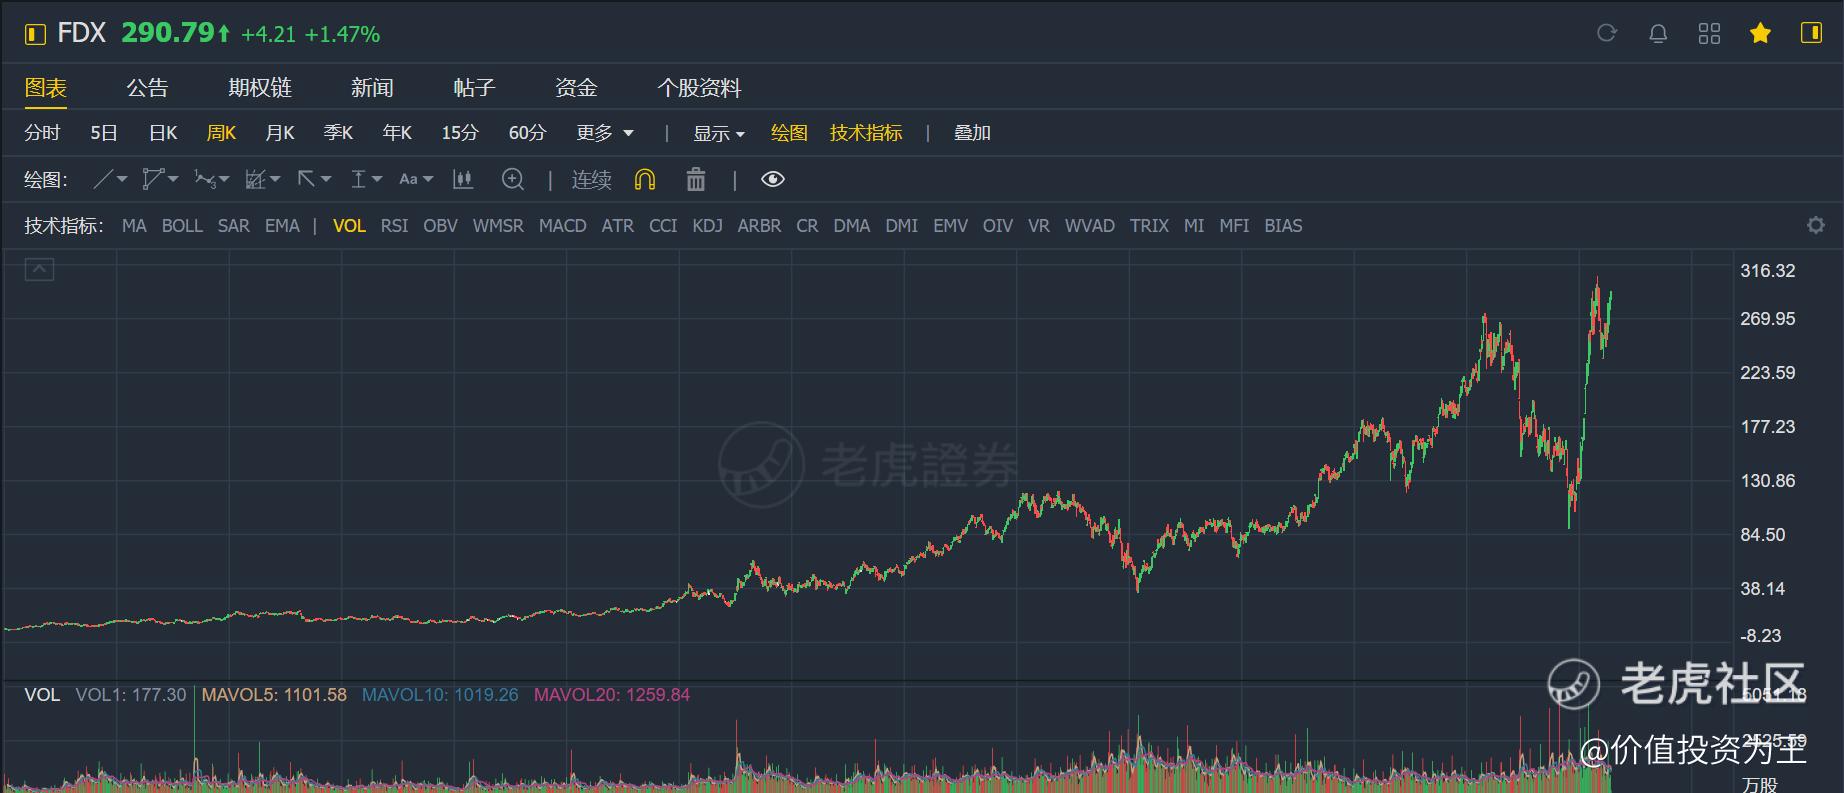Open the Fibonacci/regression tool dropdown
The image size is (1844, 793).
pyautogui.click(x=262, y=179)
